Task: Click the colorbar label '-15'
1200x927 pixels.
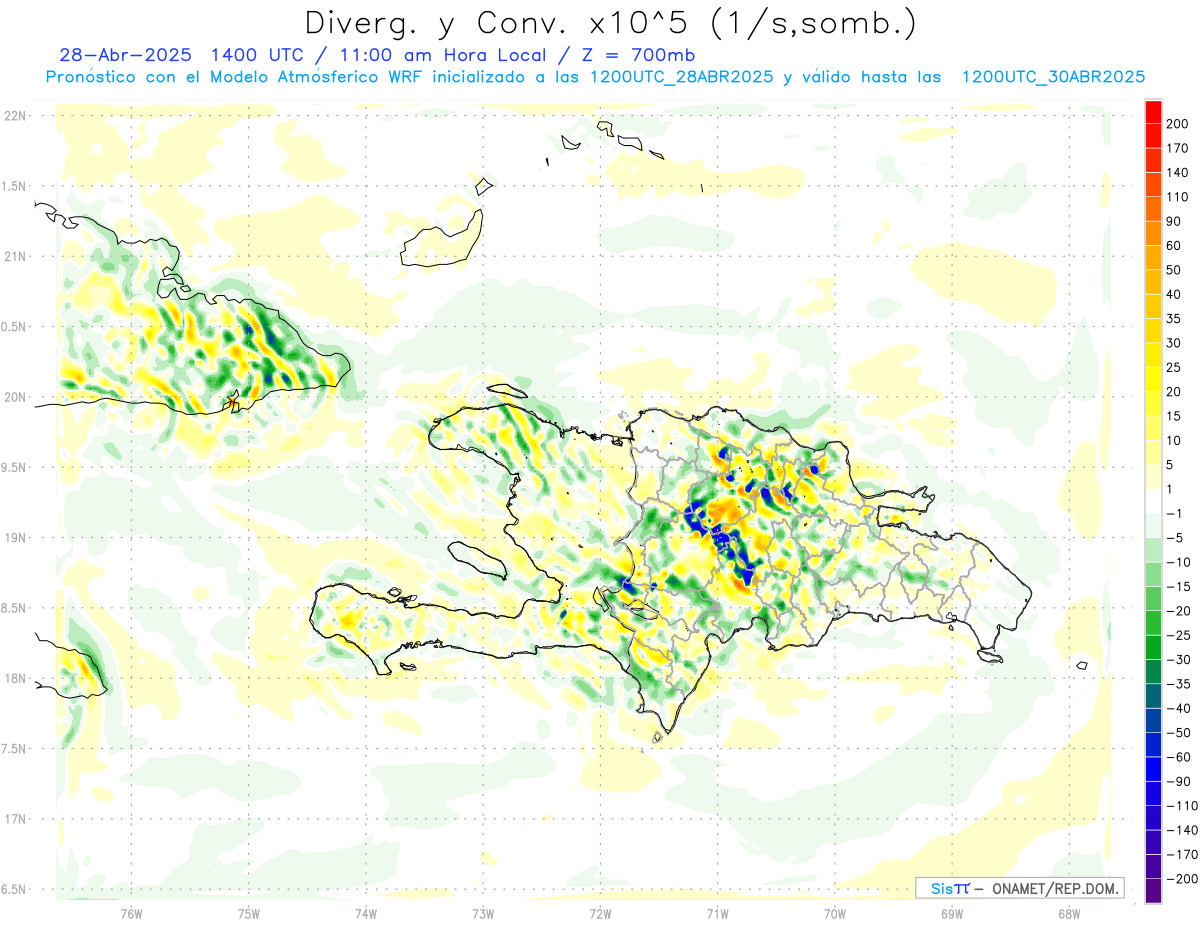Action: (x=1180, y=587)
